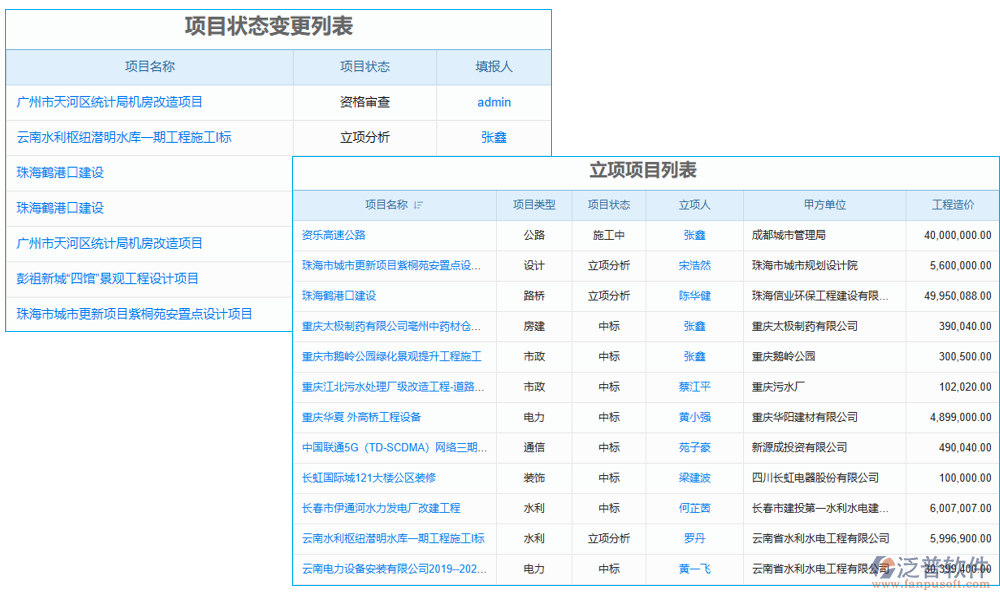Open 黄小强 on the 重庆华夏 equipment row
1000x600 pixels.
(x=694, y=417)
